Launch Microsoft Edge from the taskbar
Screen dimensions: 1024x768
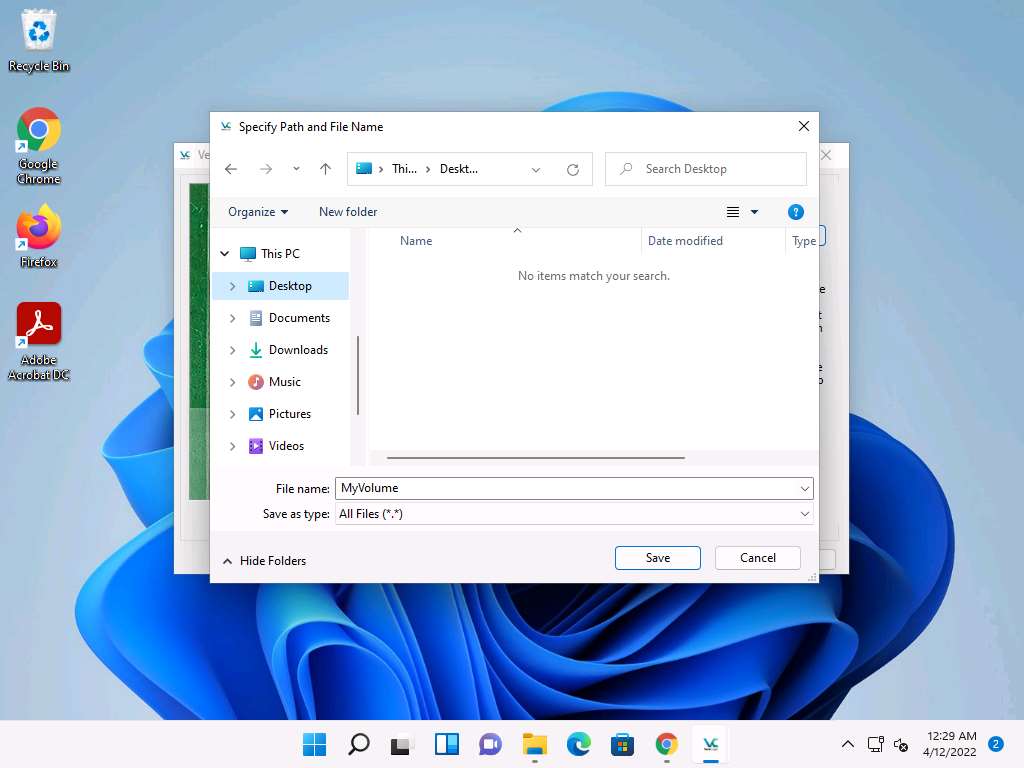click(x=579, y=744)
